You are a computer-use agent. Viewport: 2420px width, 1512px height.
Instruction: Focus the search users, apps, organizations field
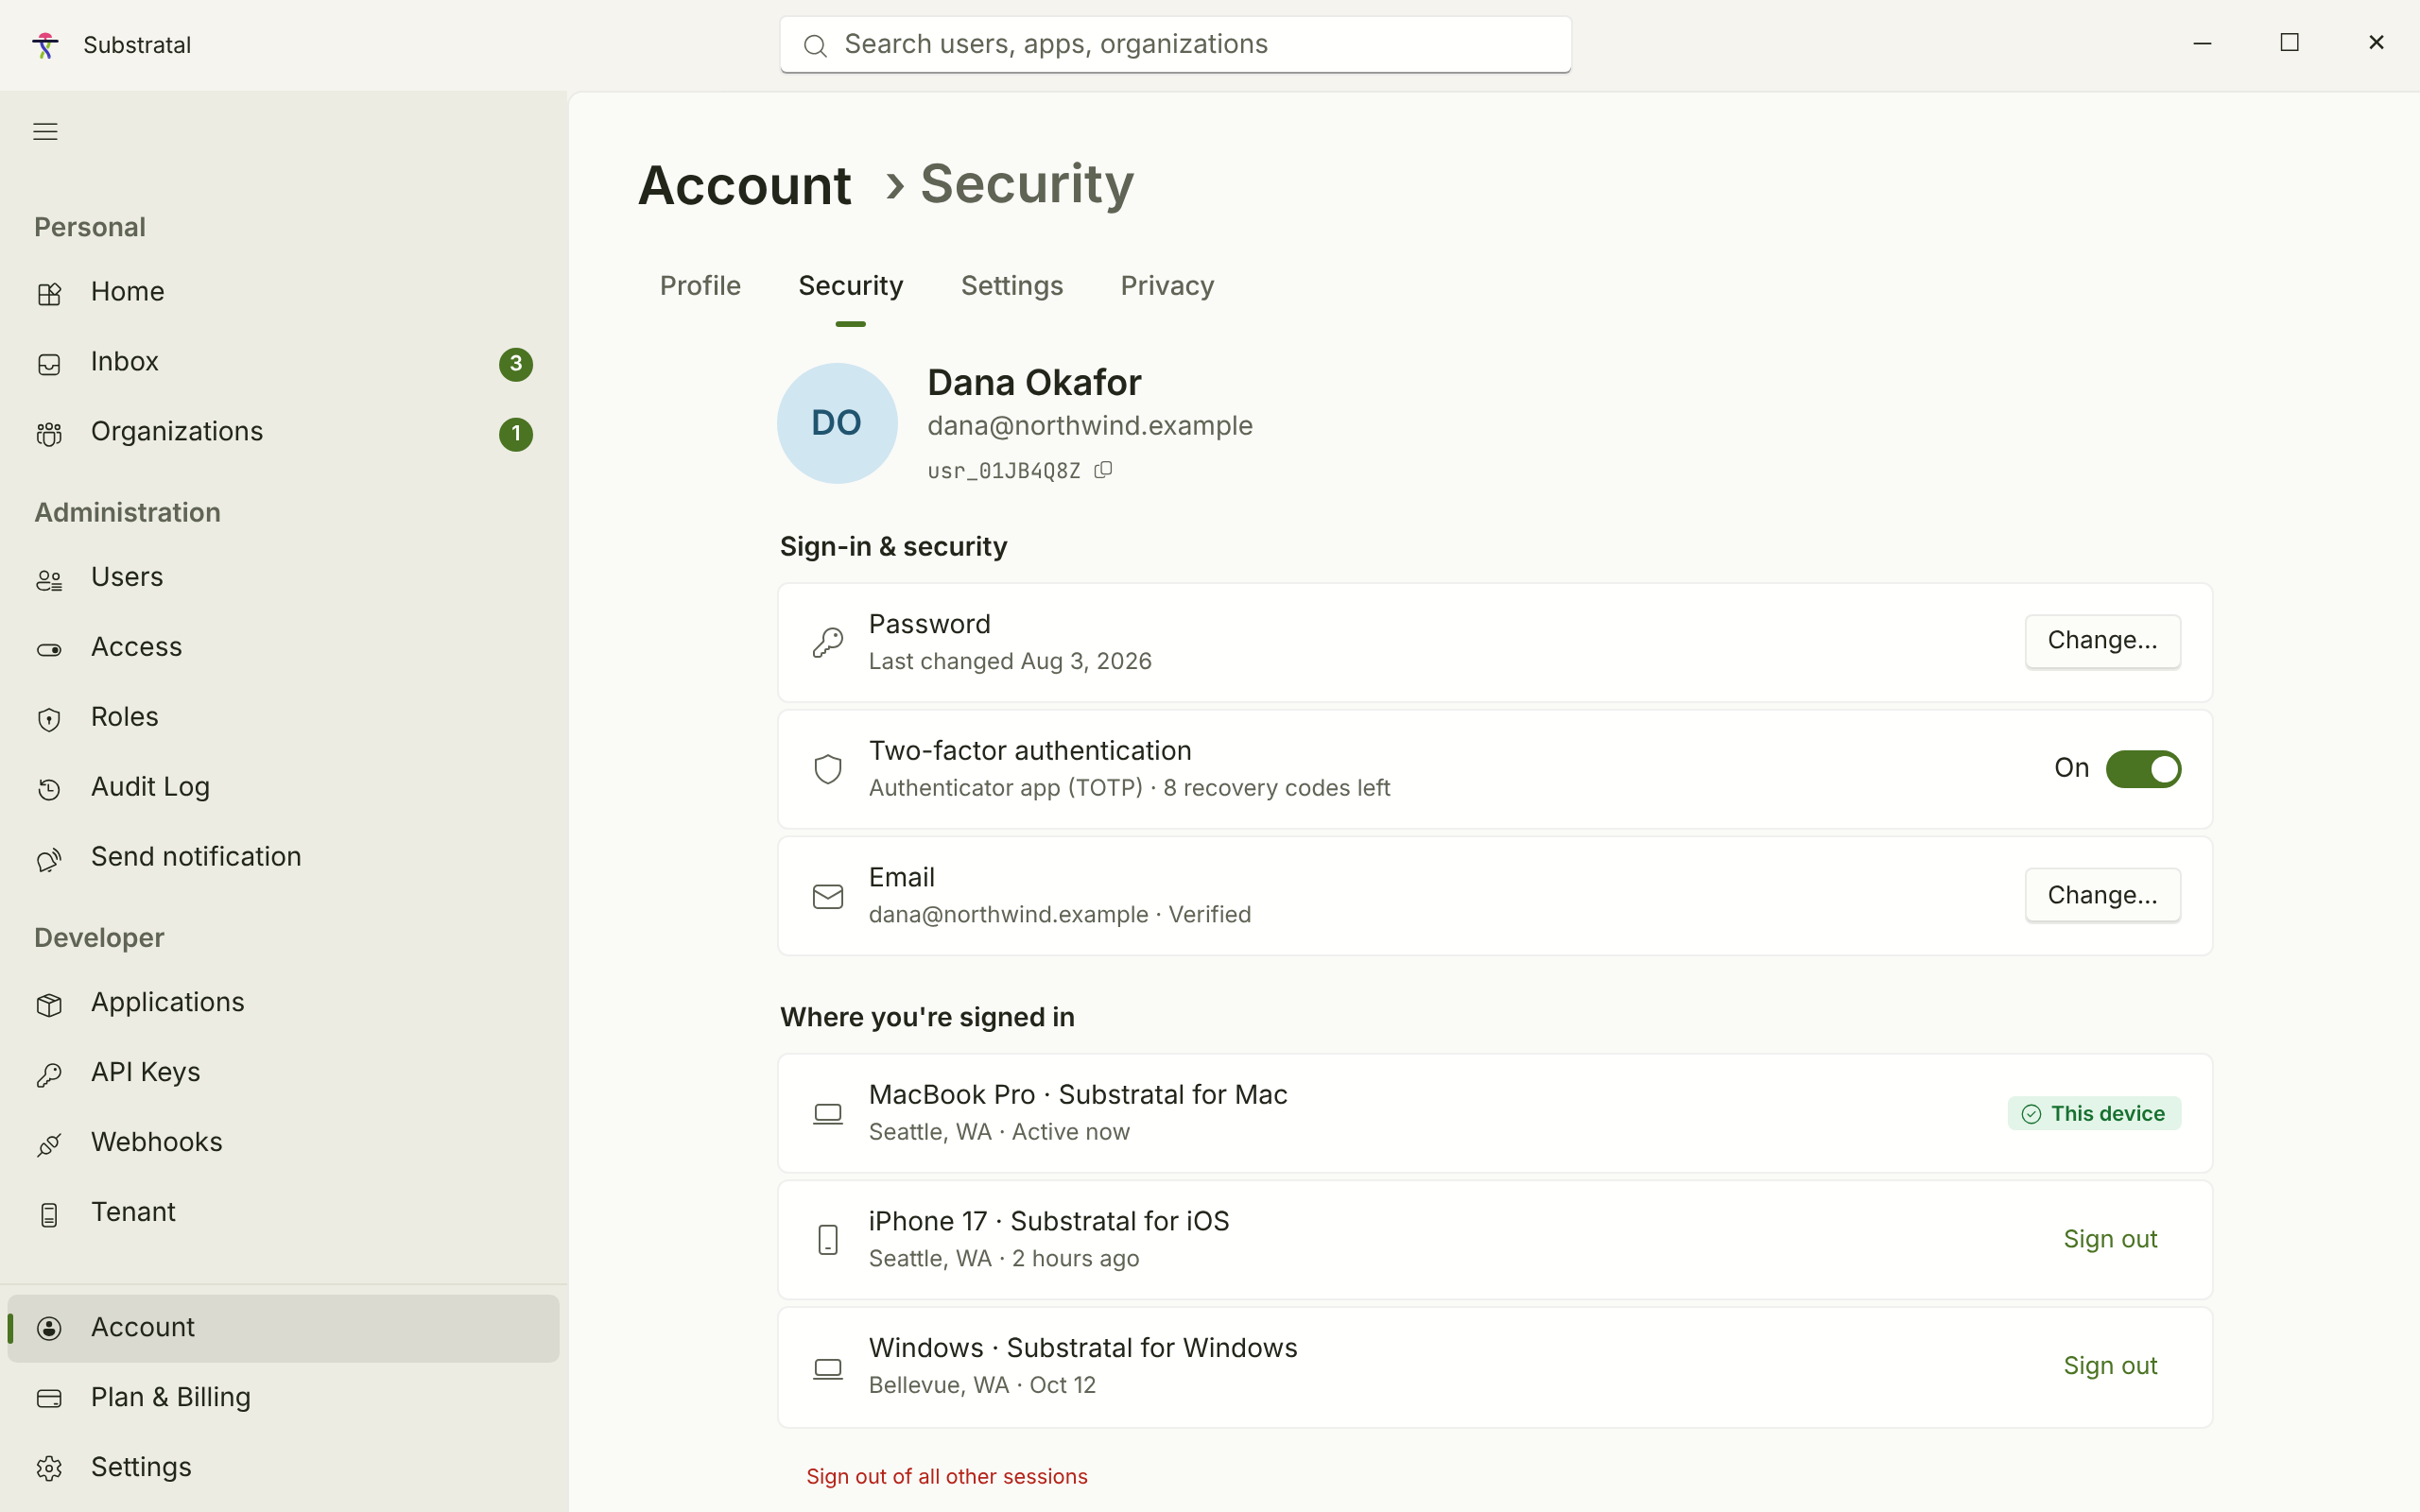point(1175,45)
